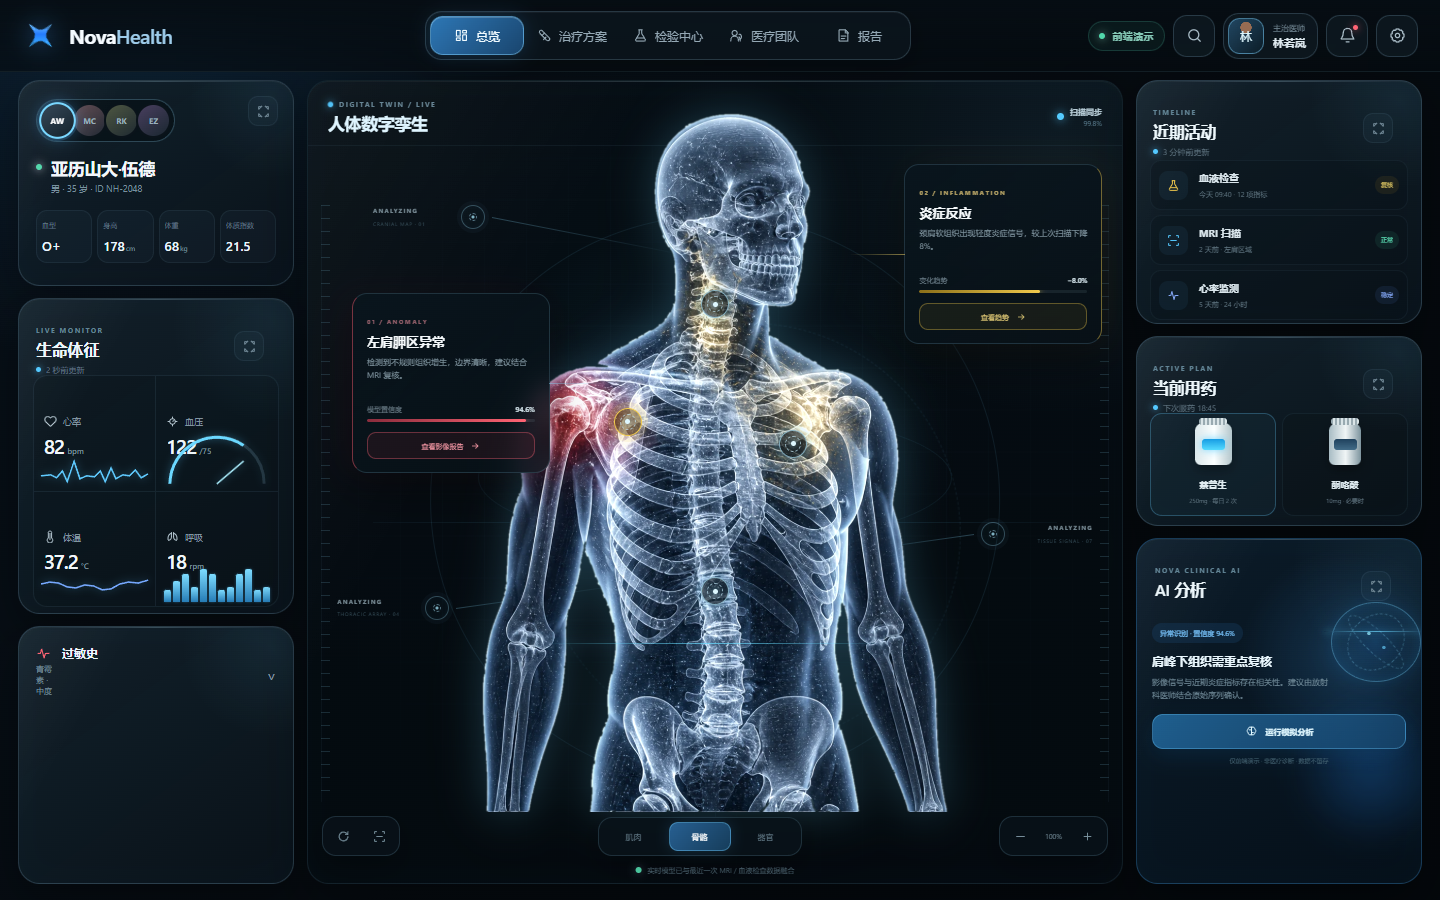Expand the 当前用药 panel fullscreen

pos(1378,384)
